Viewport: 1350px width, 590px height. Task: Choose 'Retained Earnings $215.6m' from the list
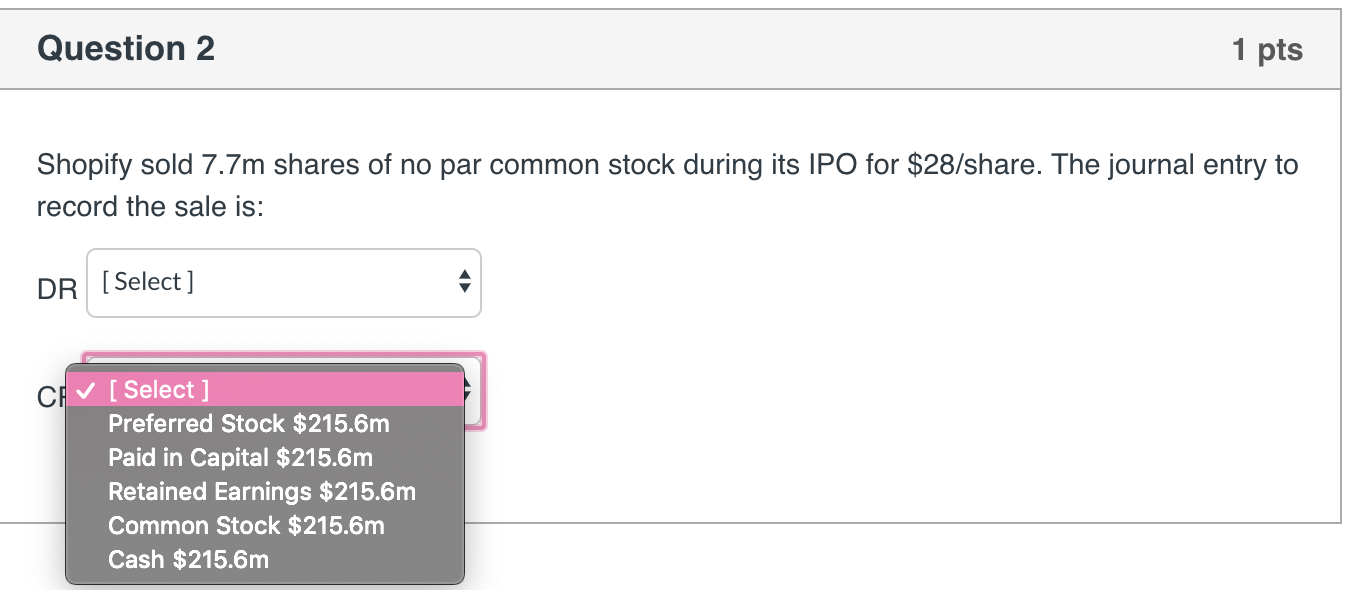click(262, 492)
